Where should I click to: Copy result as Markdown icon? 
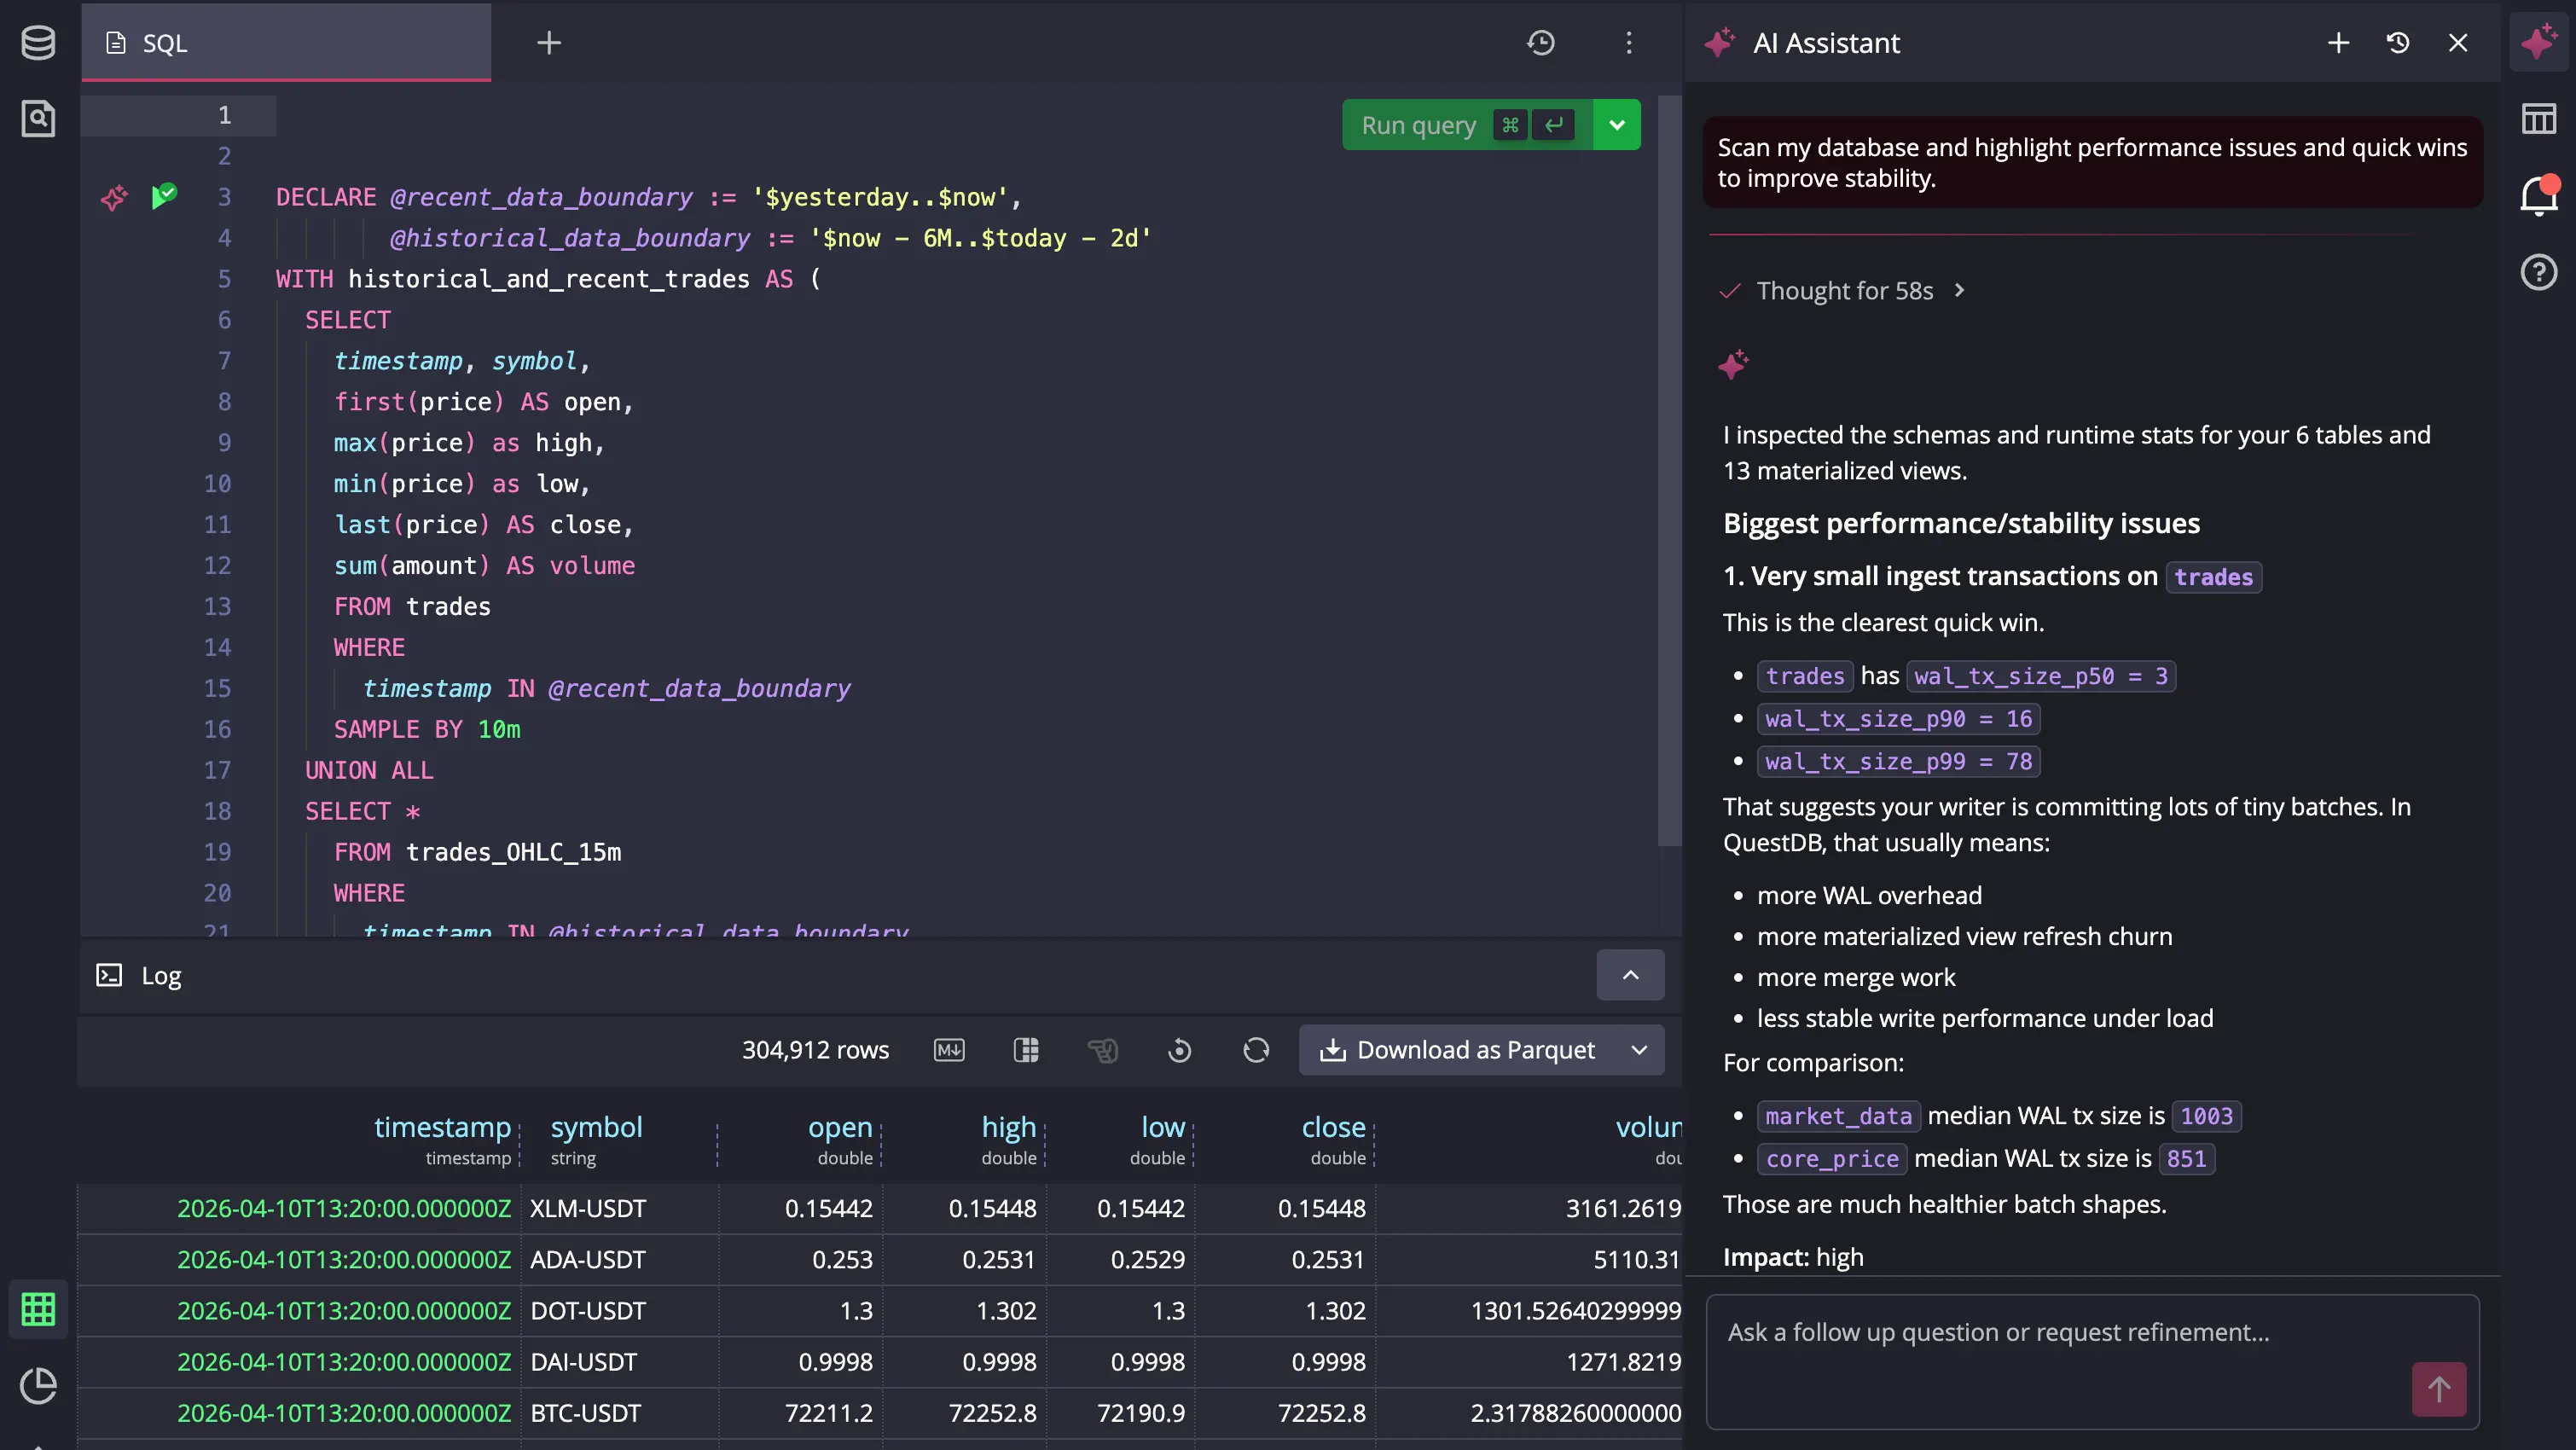pos(948,1050)
